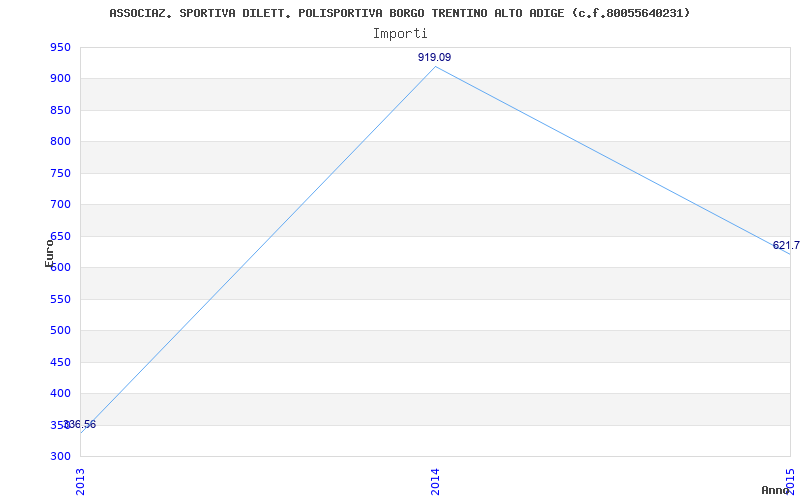800x500 pixels.
Task: Click the 621.7 data label
Action: (786, 245)
